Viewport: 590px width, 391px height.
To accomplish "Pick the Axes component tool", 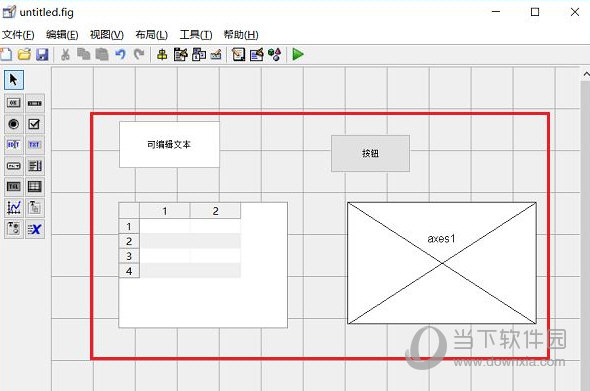I will point(14,208).
